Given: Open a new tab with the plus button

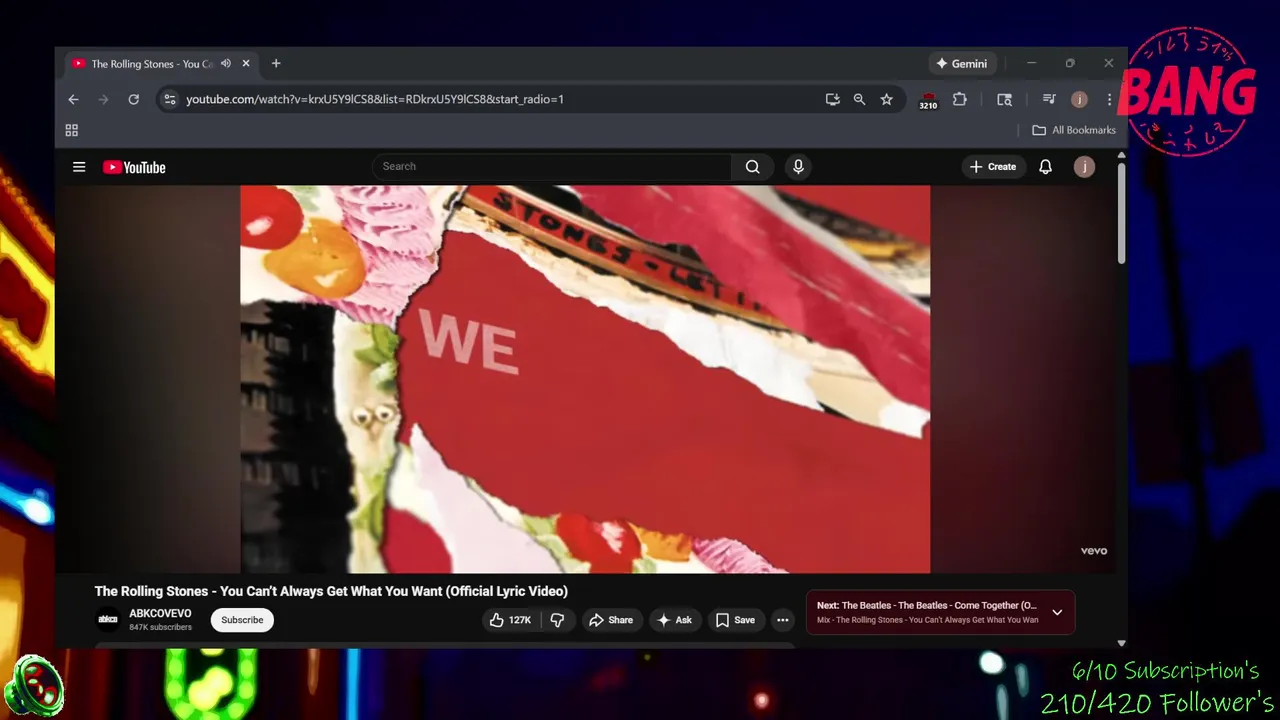Looking at the screenshot, I should click(x=276, y=63).
